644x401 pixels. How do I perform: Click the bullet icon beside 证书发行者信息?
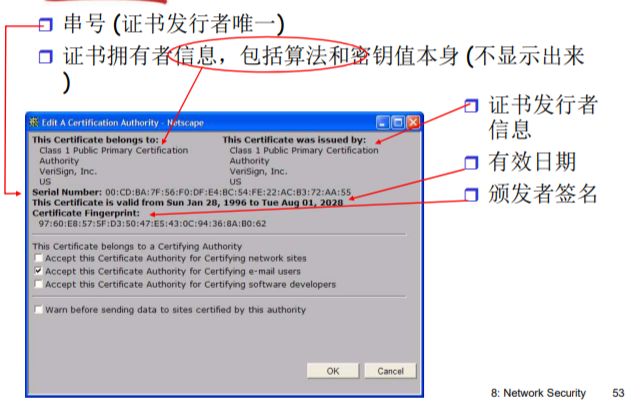[x=472, y=106]
